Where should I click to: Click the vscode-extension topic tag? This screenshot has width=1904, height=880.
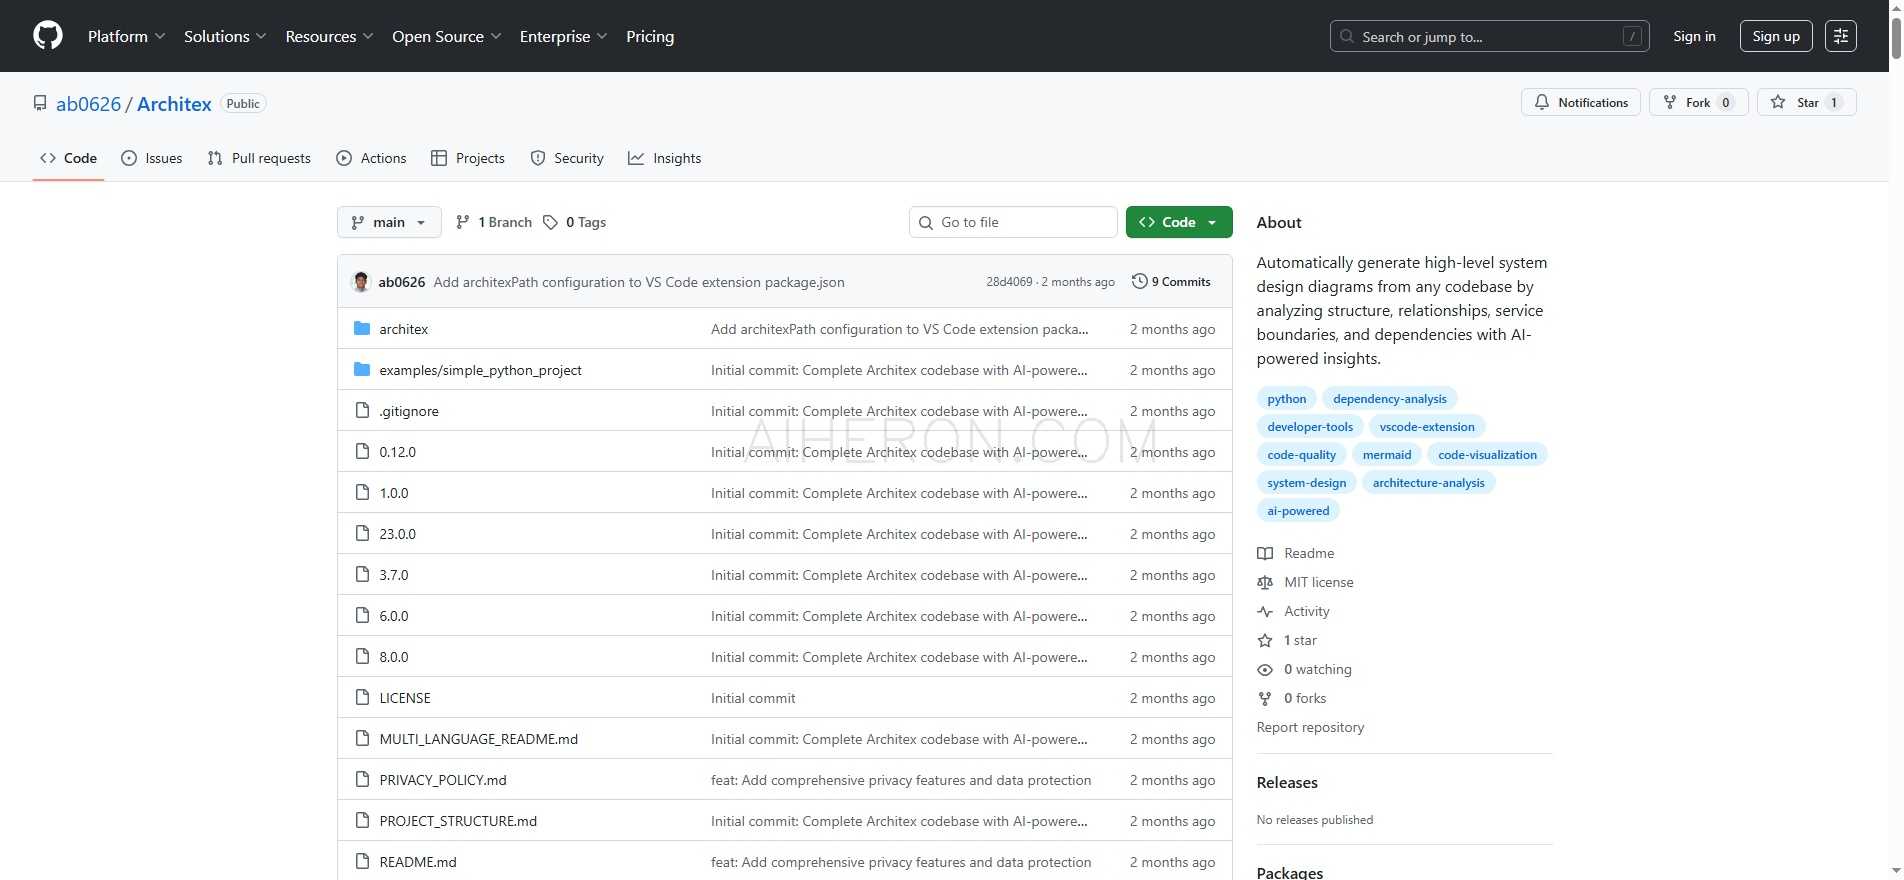[x=1427, y=427]
